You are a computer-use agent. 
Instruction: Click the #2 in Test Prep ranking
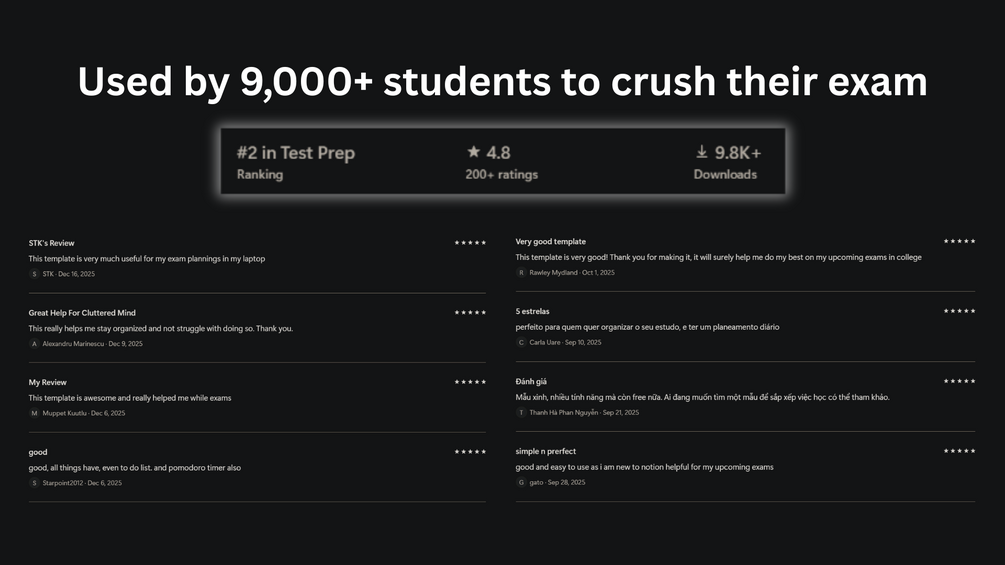coord(295,153)
